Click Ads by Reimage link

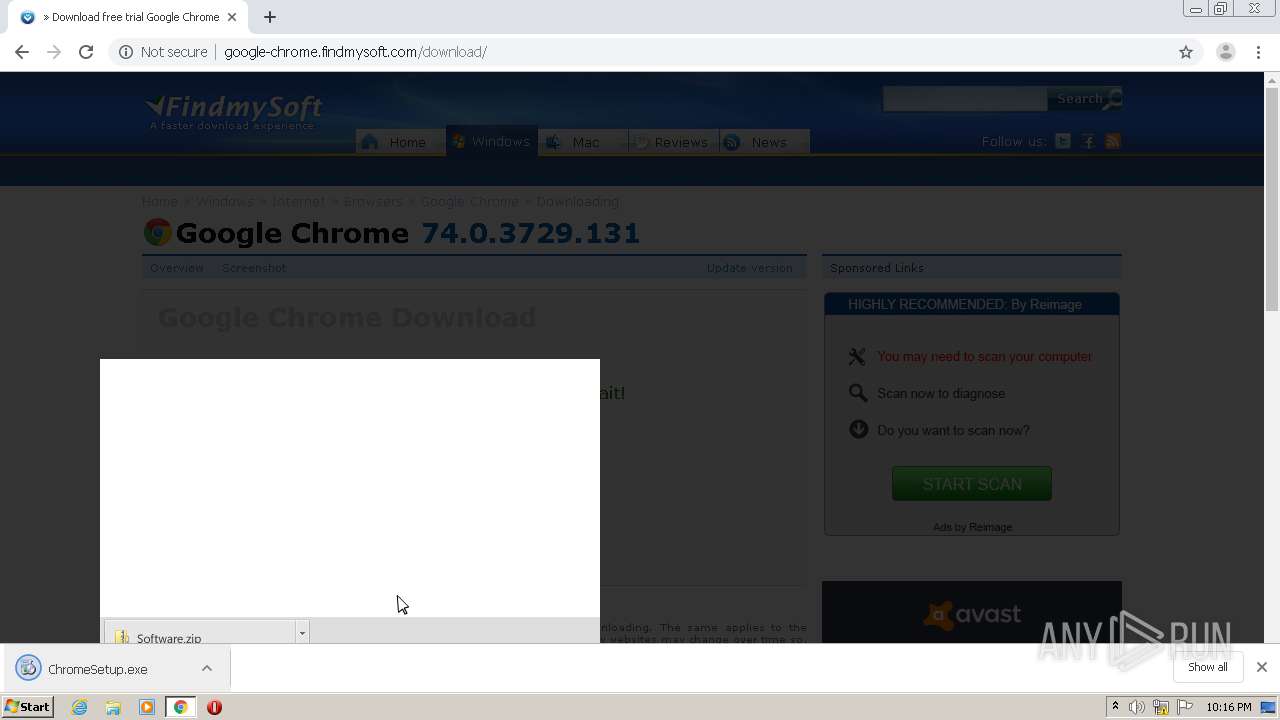(972, 527)
